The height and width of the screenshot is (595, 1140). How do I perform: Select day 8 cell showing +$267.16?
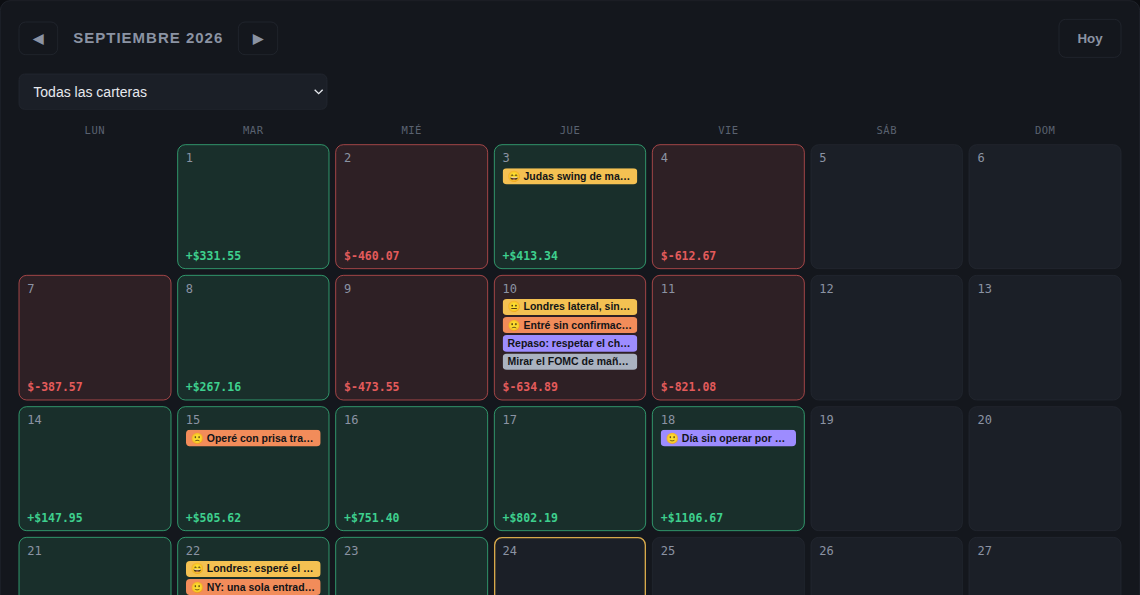[253, 338]
